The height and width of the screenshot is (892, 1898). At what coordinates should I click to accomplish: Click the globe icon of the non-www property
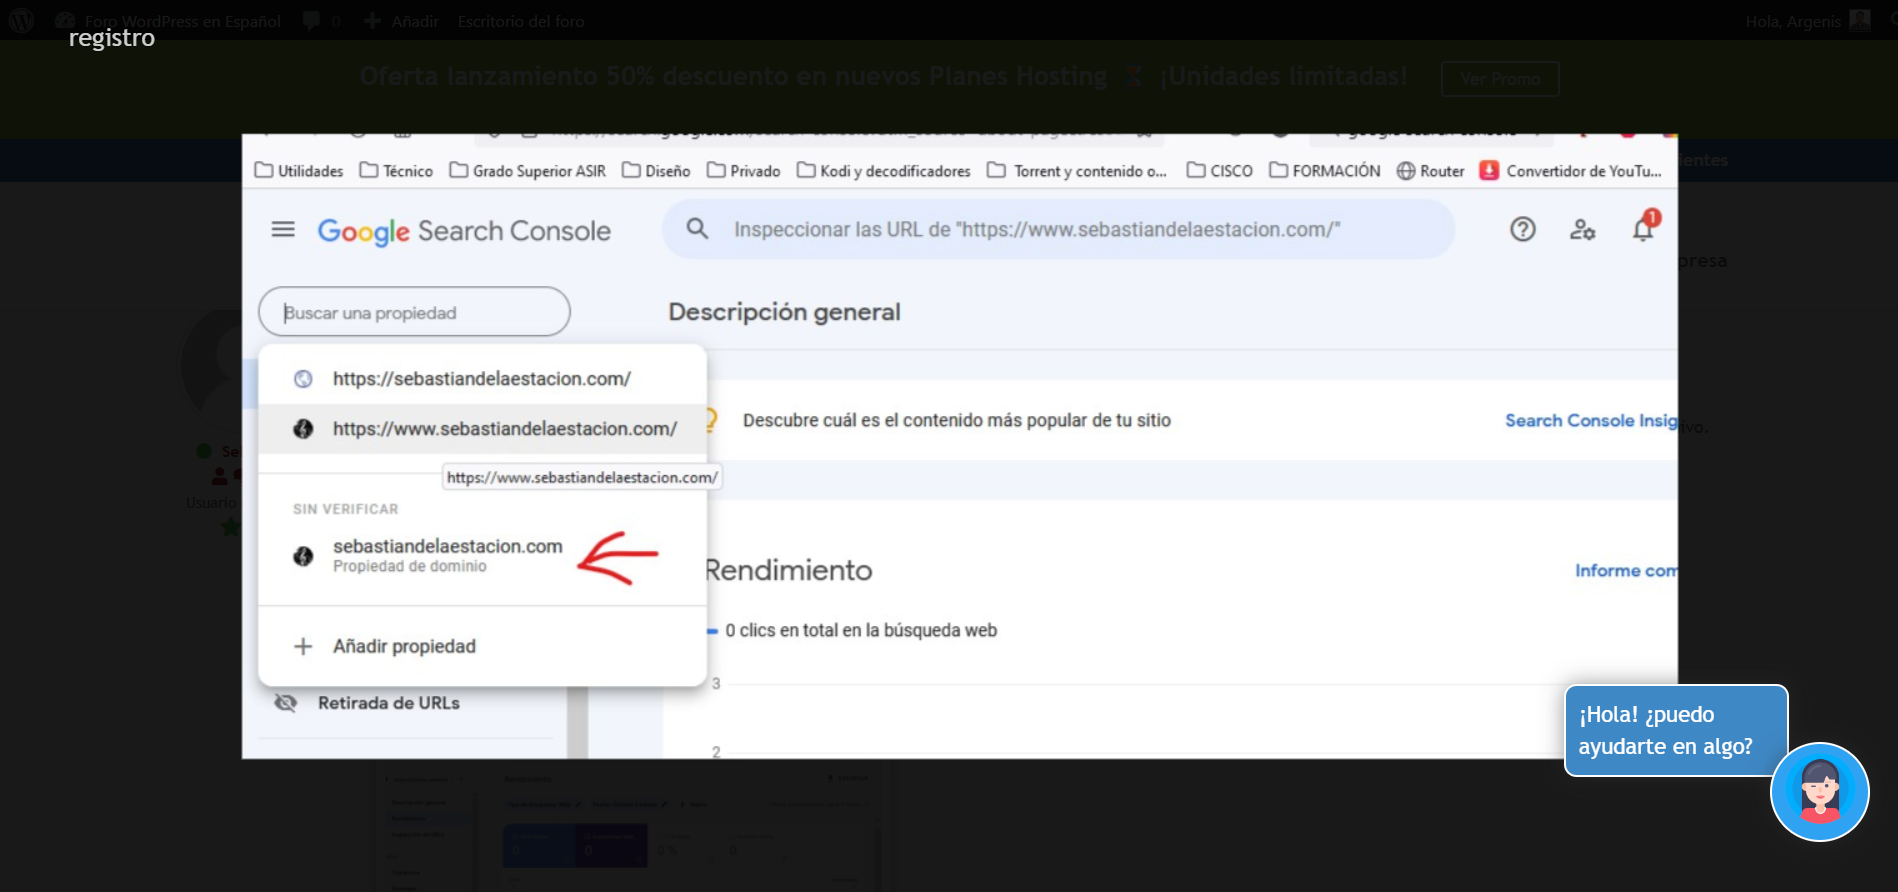pyautogui.click(x=303, y=379)
